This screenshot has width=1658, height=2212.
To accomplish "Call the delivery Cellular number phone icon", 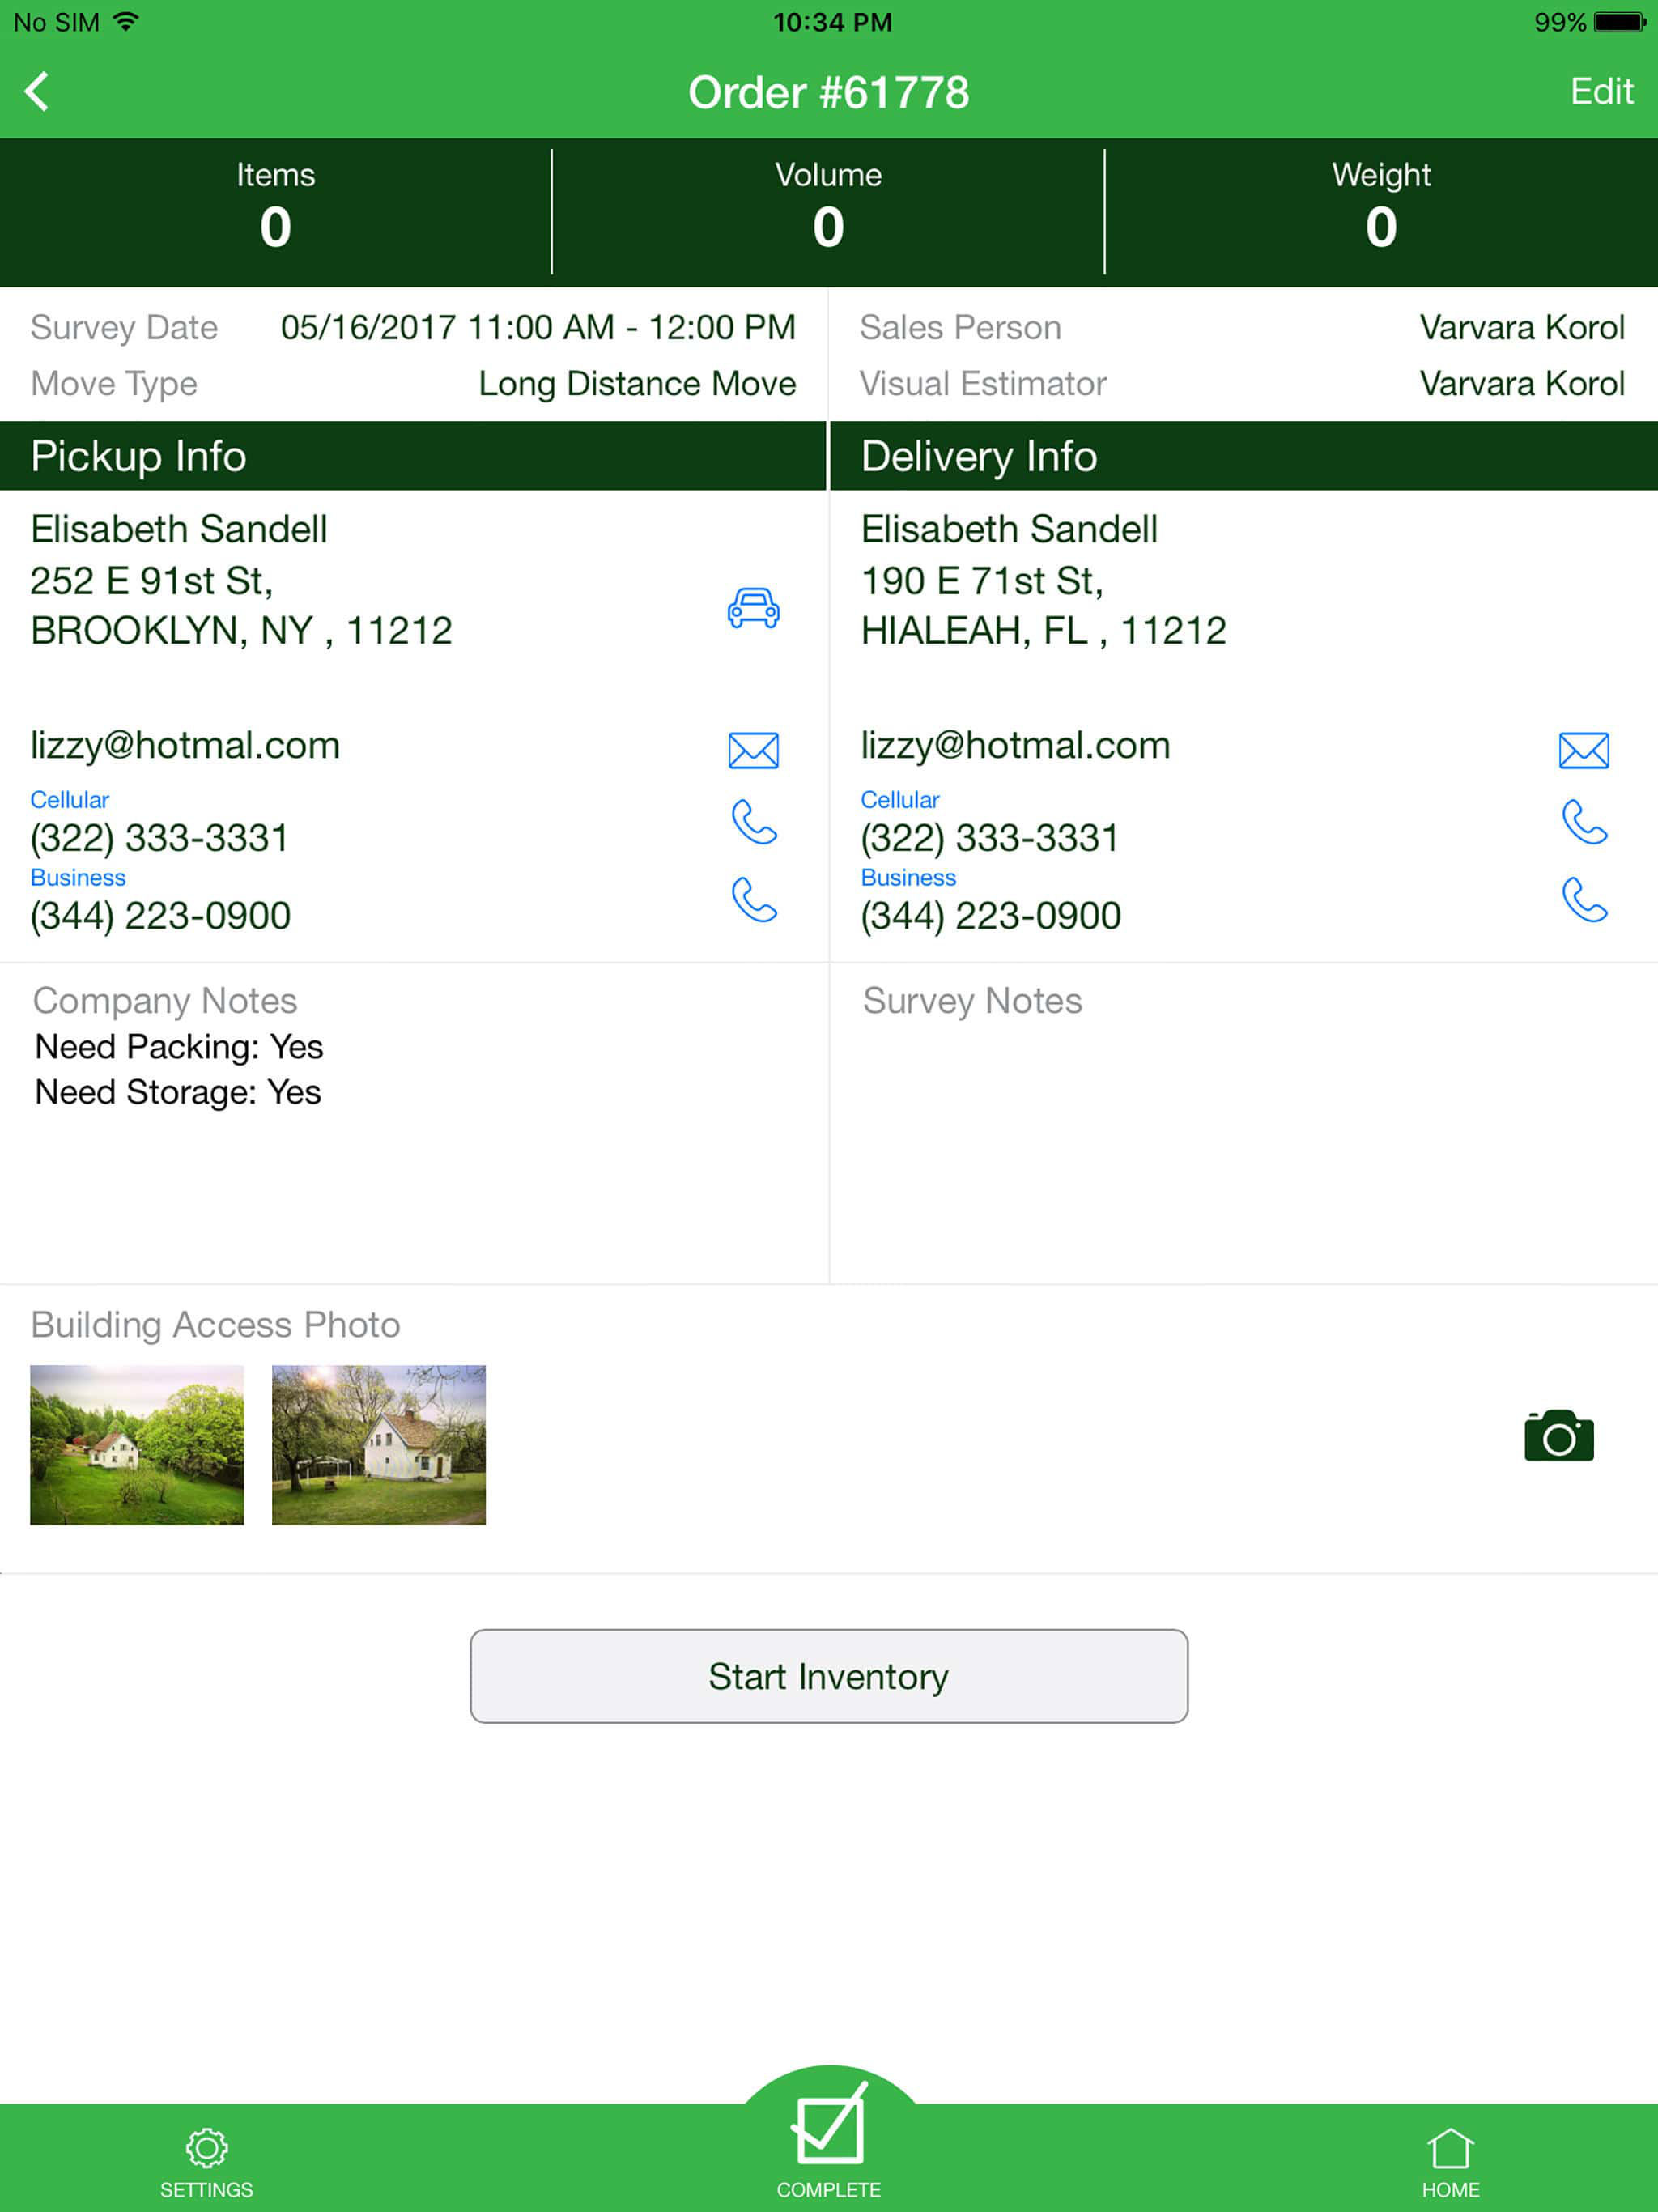I will point(1584,822).
